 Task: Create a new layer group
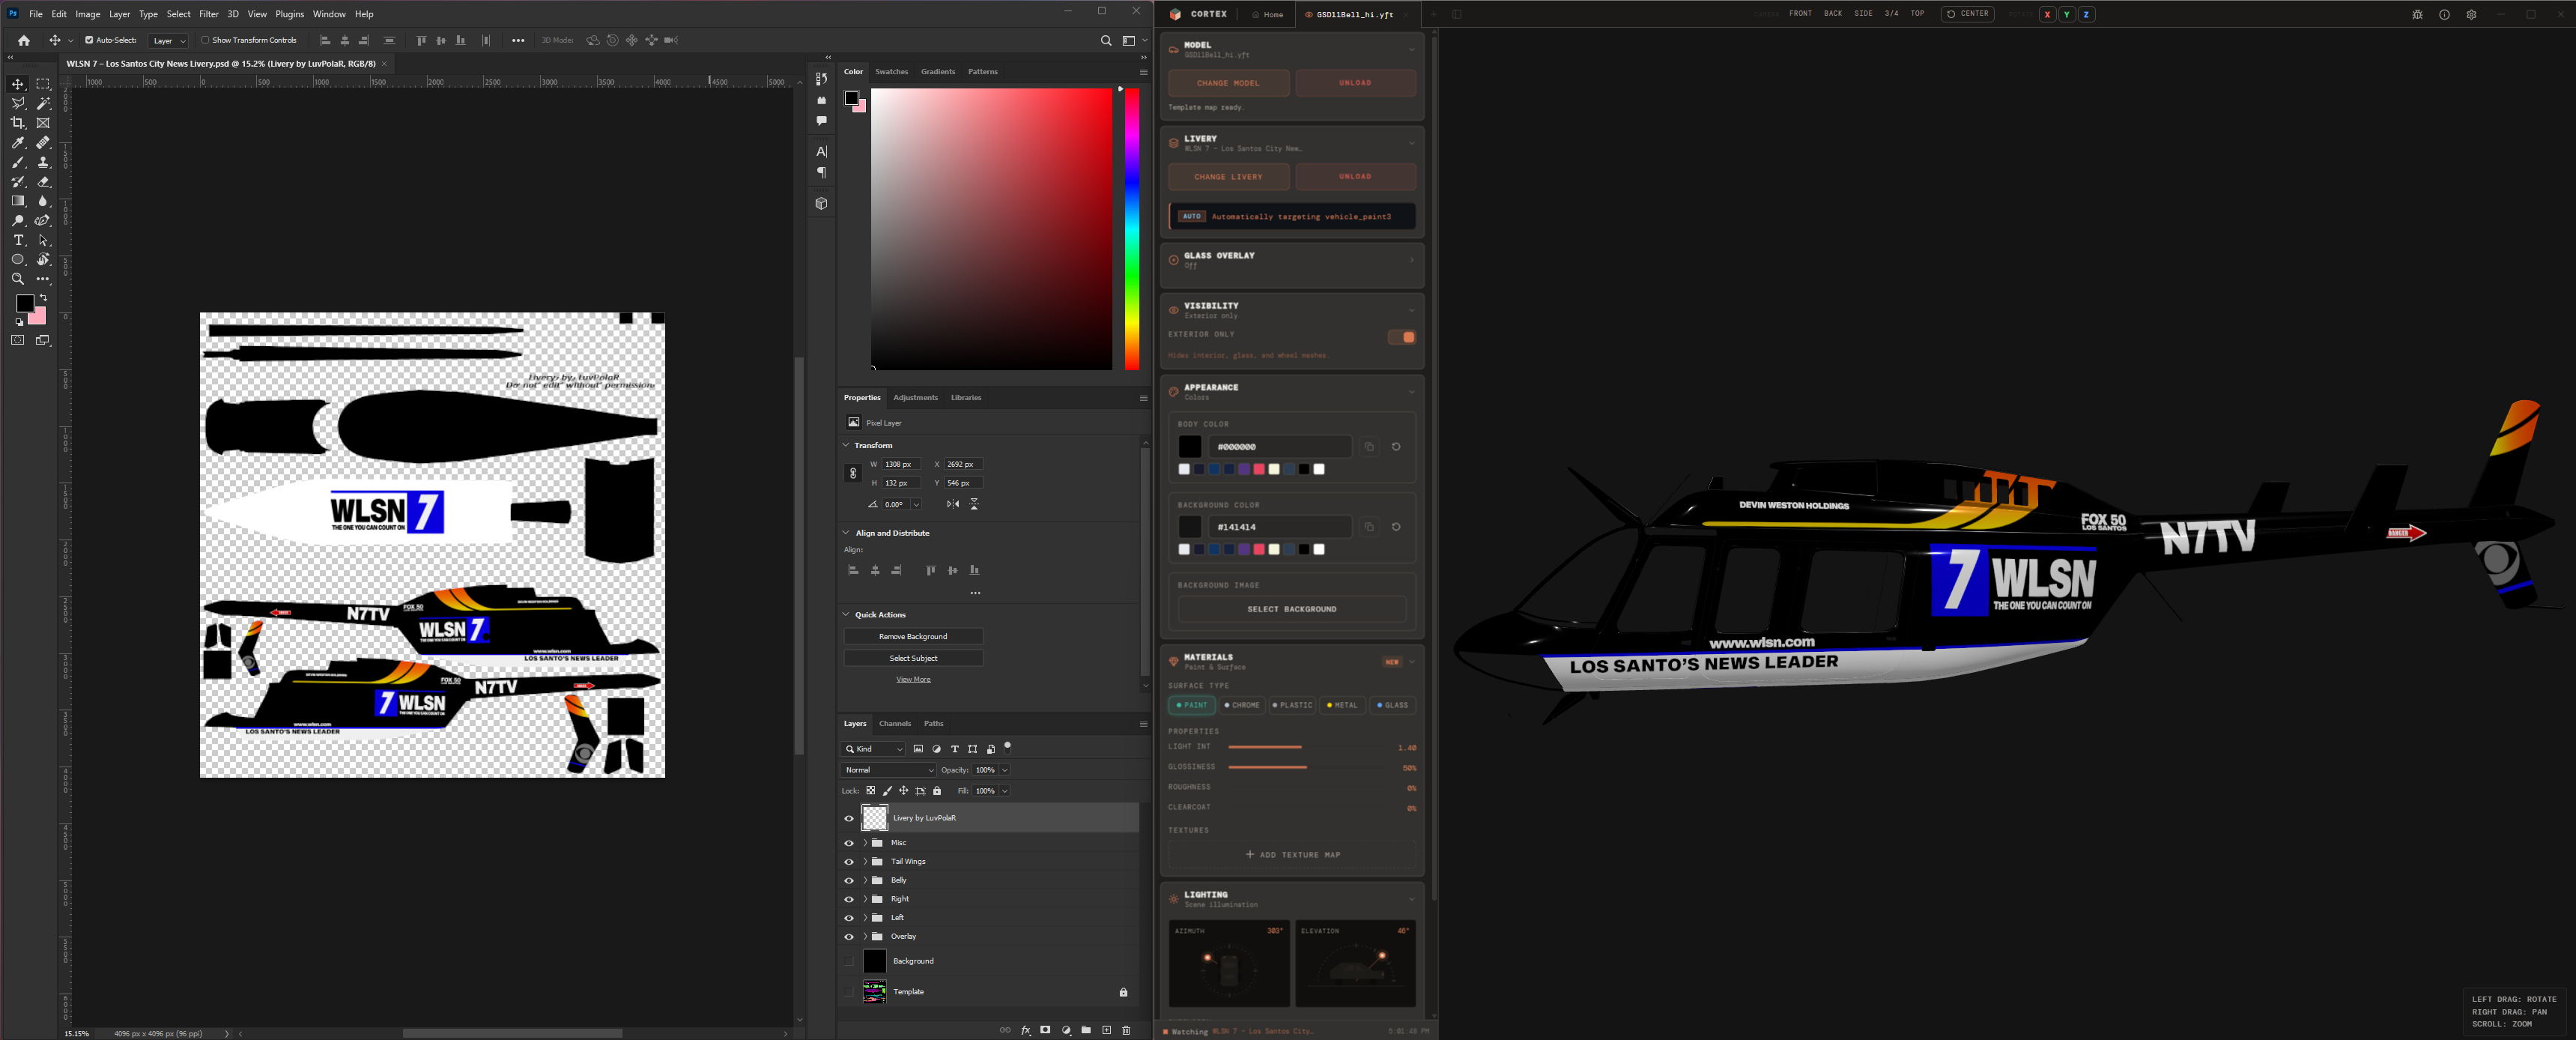1086,1030
